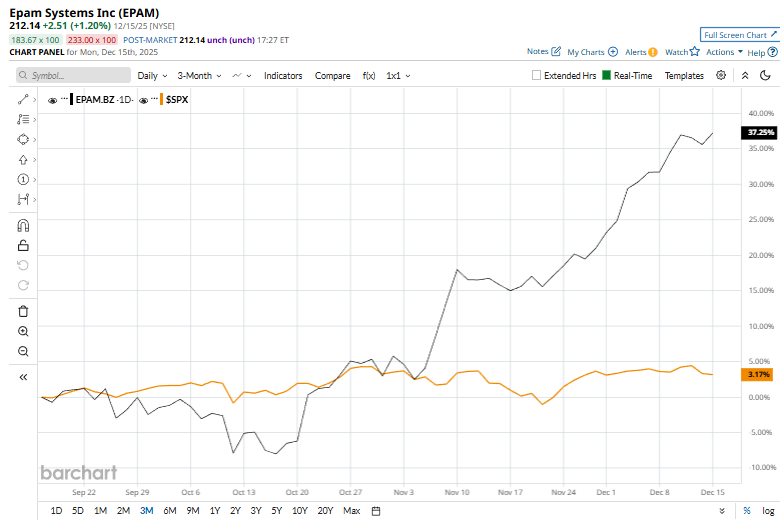Select the arrow marker tool

coord(23,160)
